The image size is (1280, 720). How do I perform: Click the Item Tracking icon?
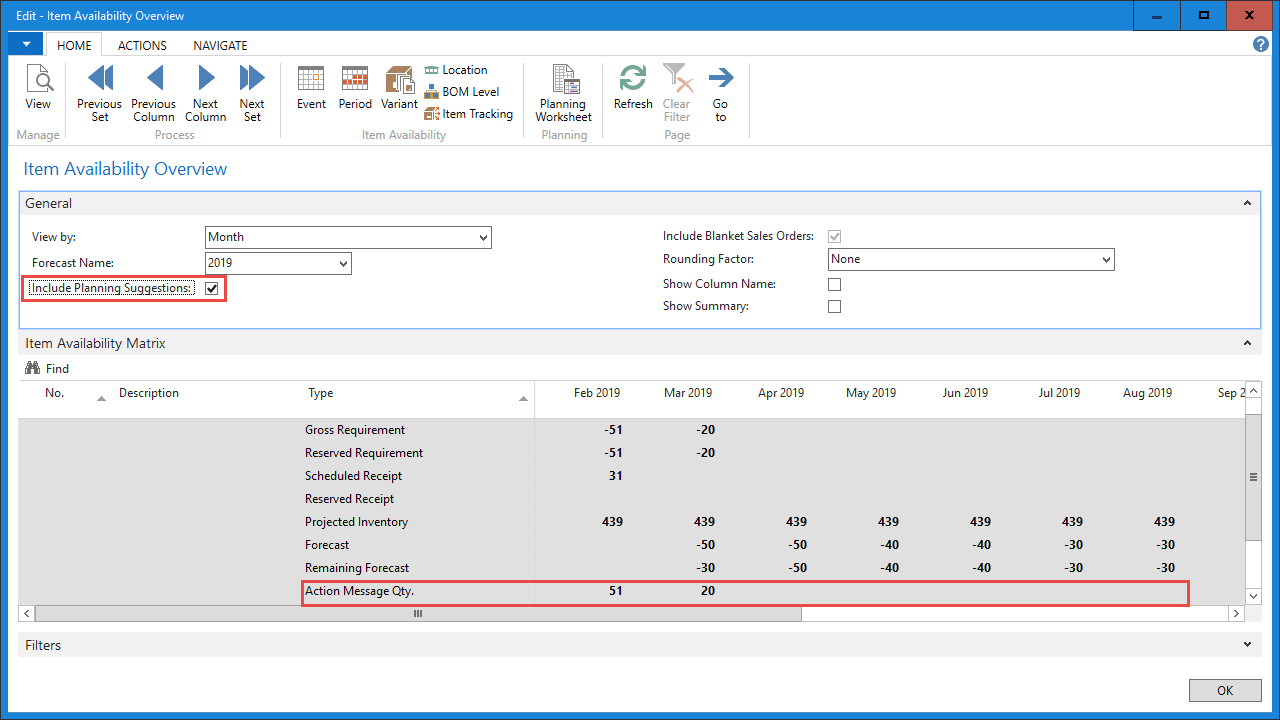[x=469, y=113]
